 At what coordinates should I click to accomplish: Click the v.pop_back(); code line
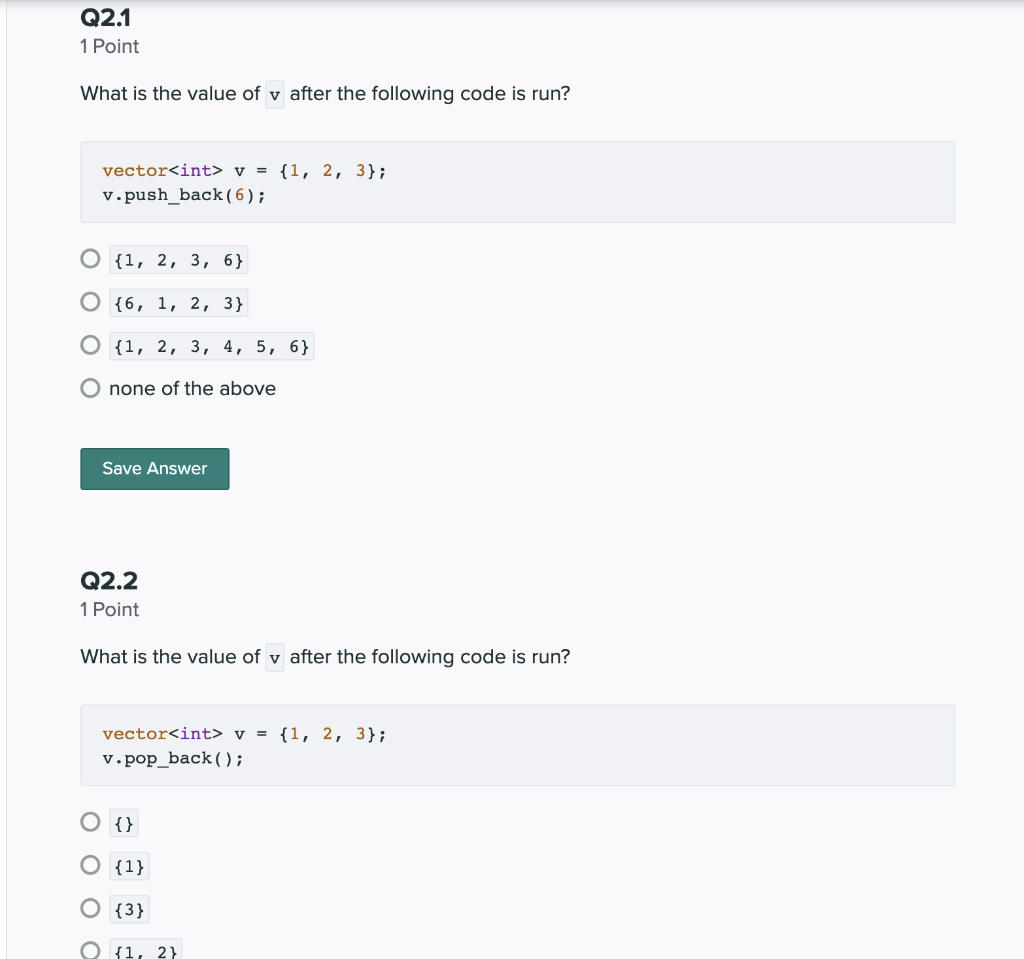(x=173, y=758)
